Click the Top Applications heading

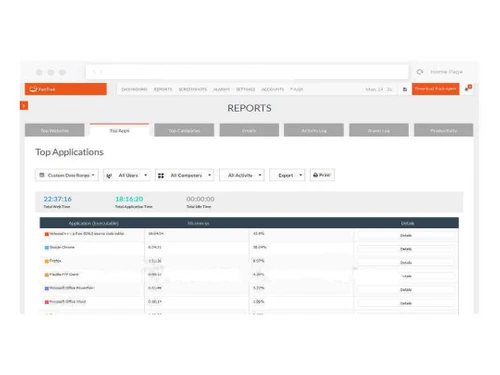(69, 152)
